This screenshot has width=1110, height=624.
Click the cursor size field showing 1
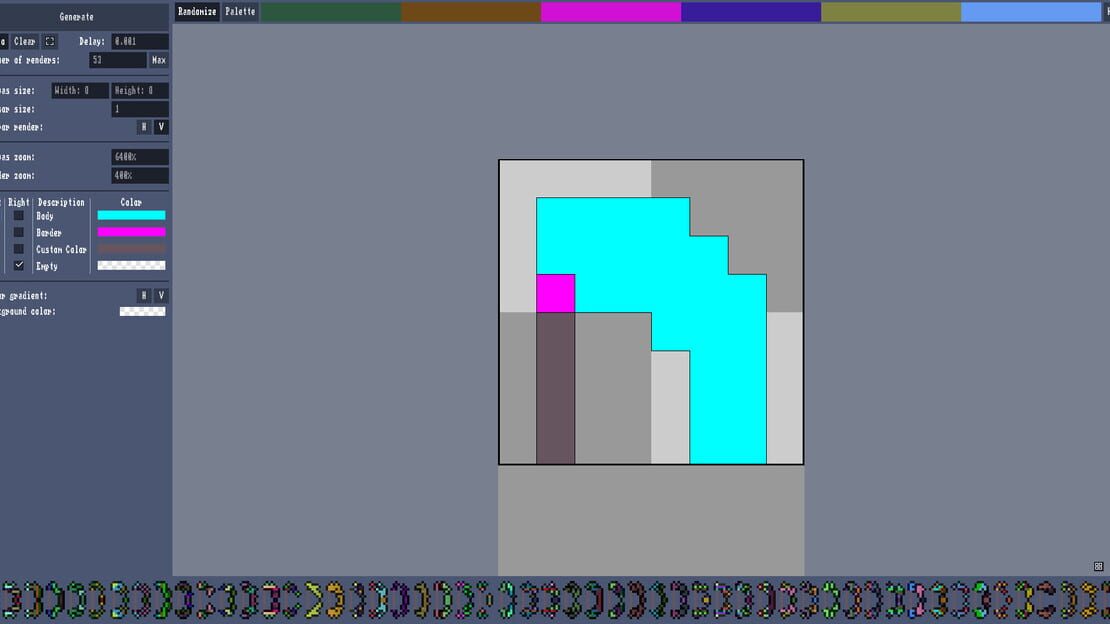(139, 109)
